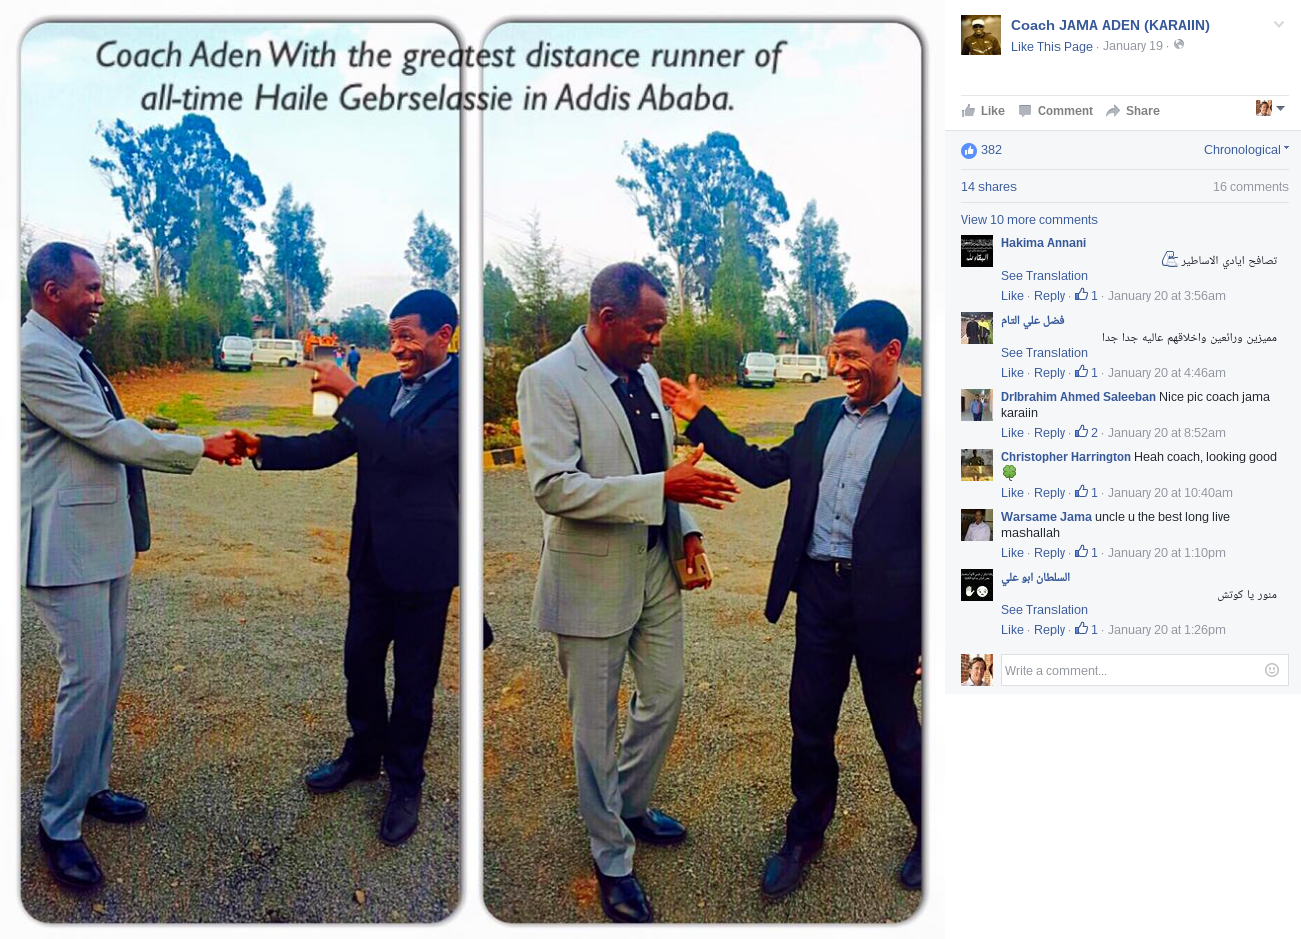Open the Chronological comment sorting dropdown
Screen dimensions: 1301x939
click(x=1246, y=150)
